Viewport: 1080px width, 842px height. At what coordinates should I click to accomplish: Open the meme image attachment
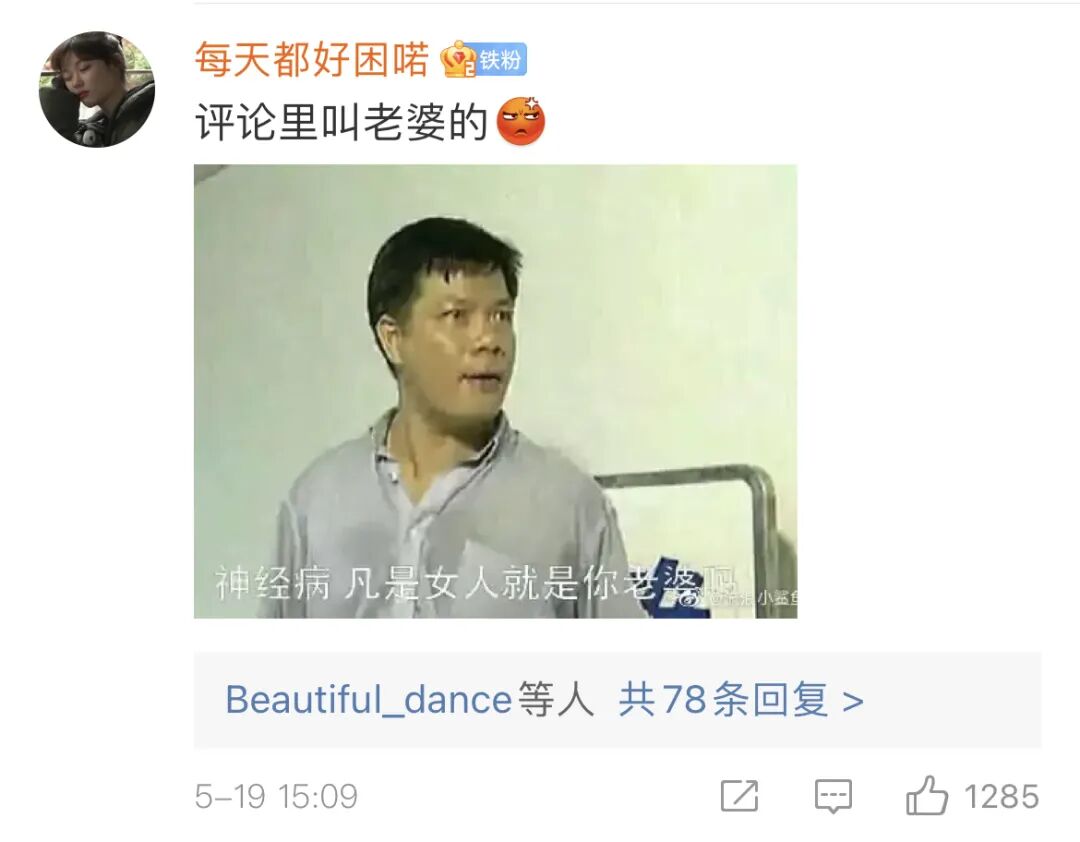495,391
